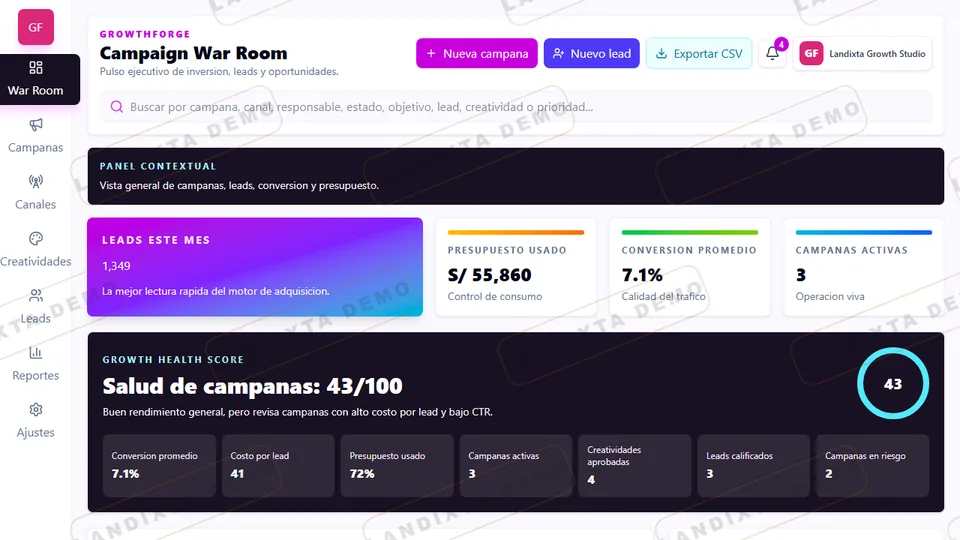Click the Conversion promedio 7.1% tile
Viewport: 960px width, 540px height.
pyautogui.click(x=159, y=465)
